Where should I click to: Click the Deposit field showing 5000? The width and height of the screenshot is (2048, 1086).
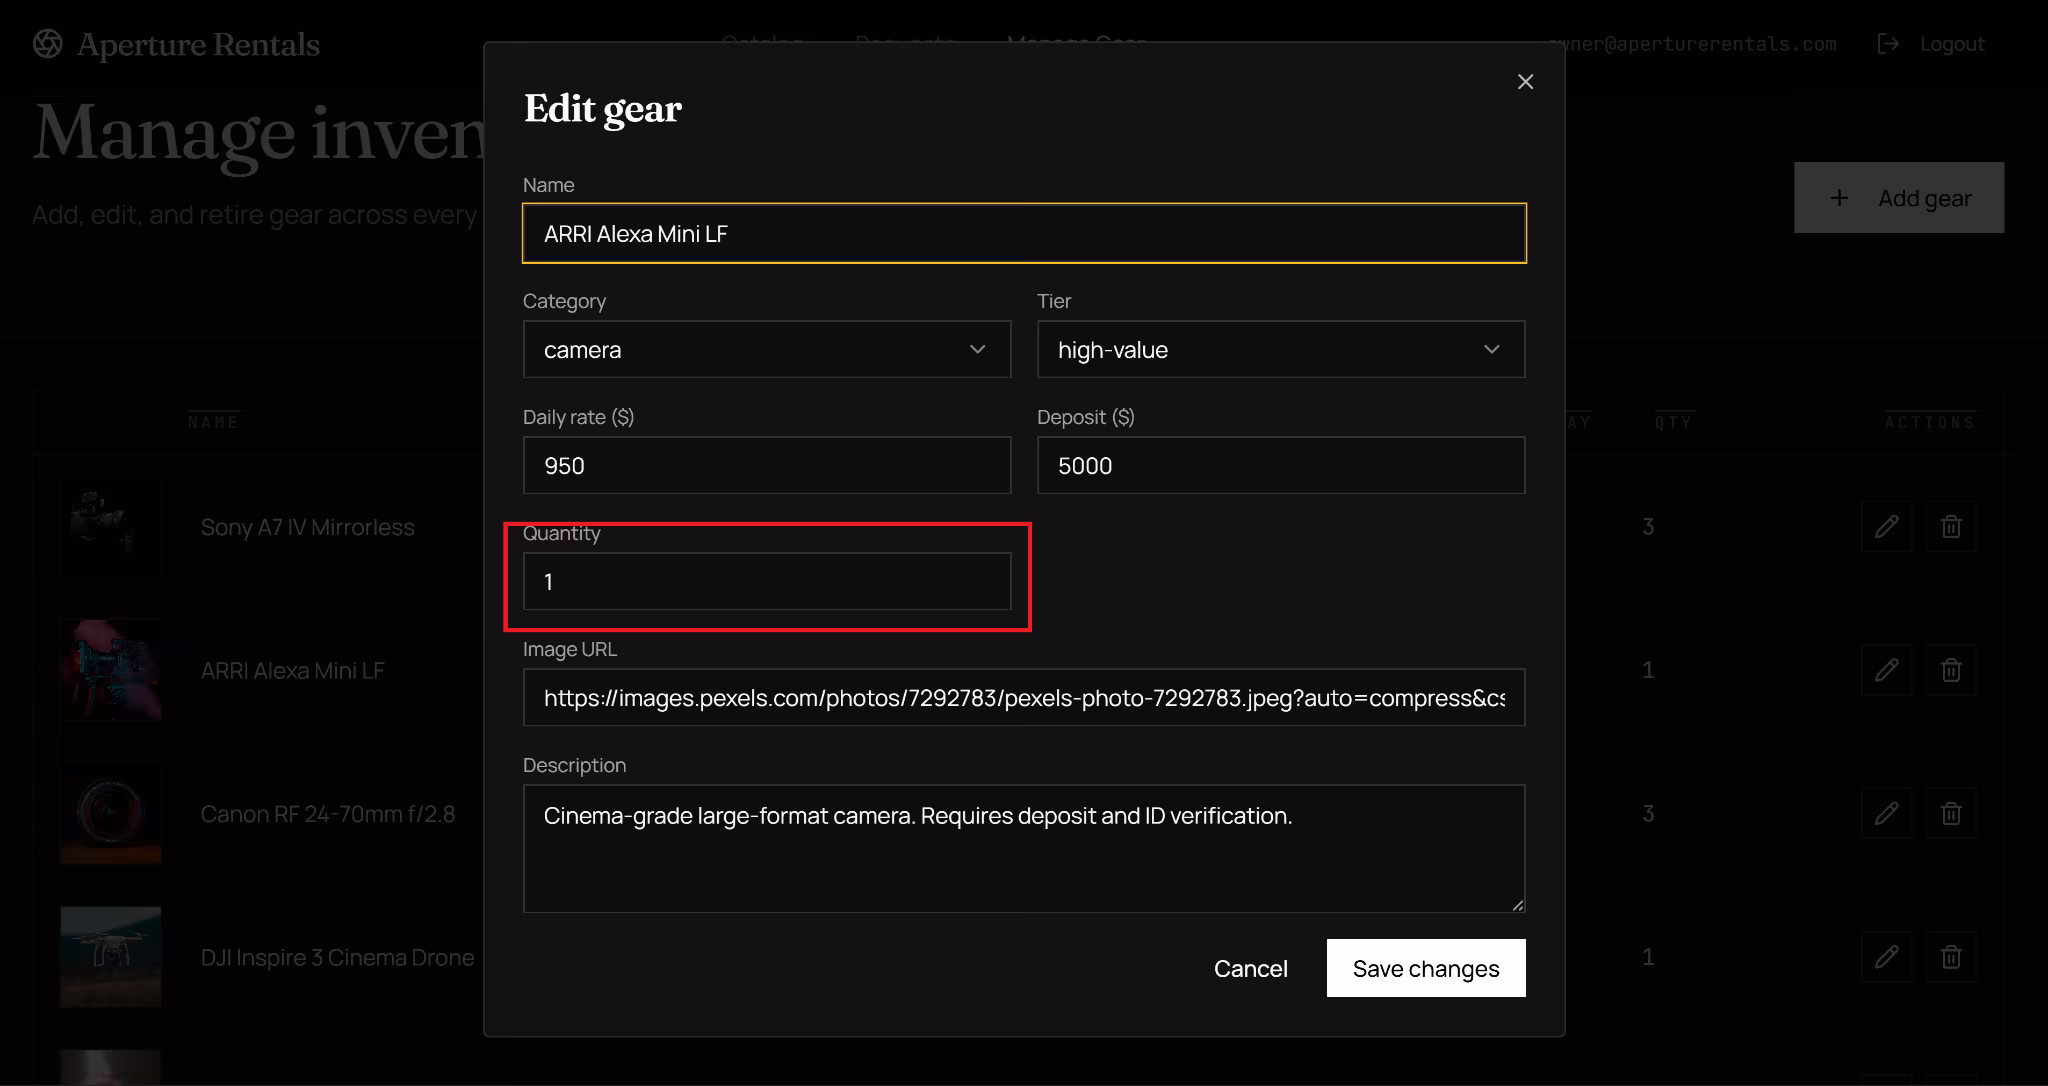tap(1281, 465)
